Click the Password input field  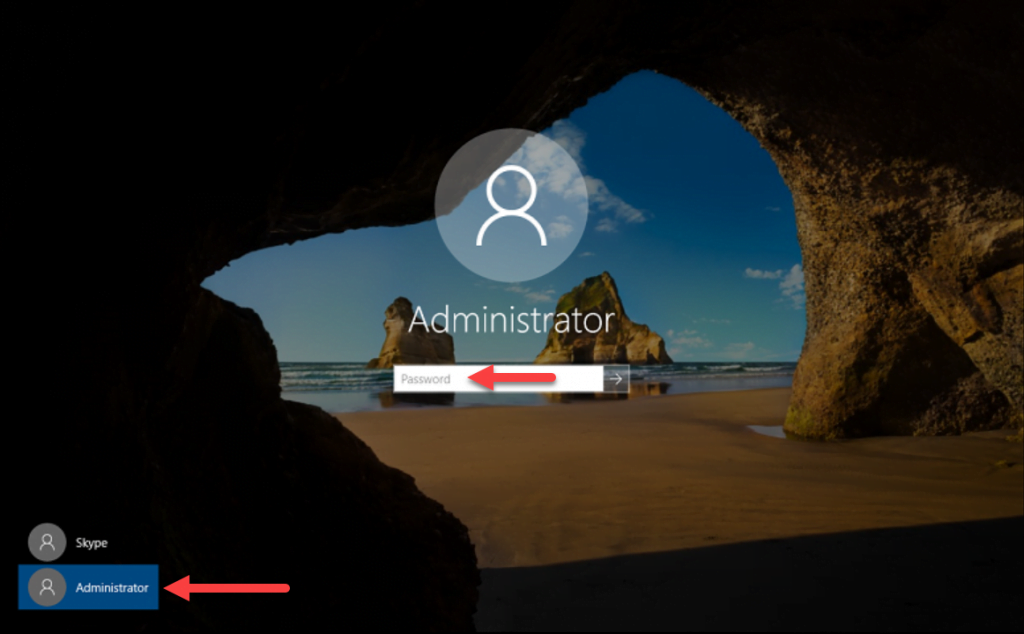(498, 379)
